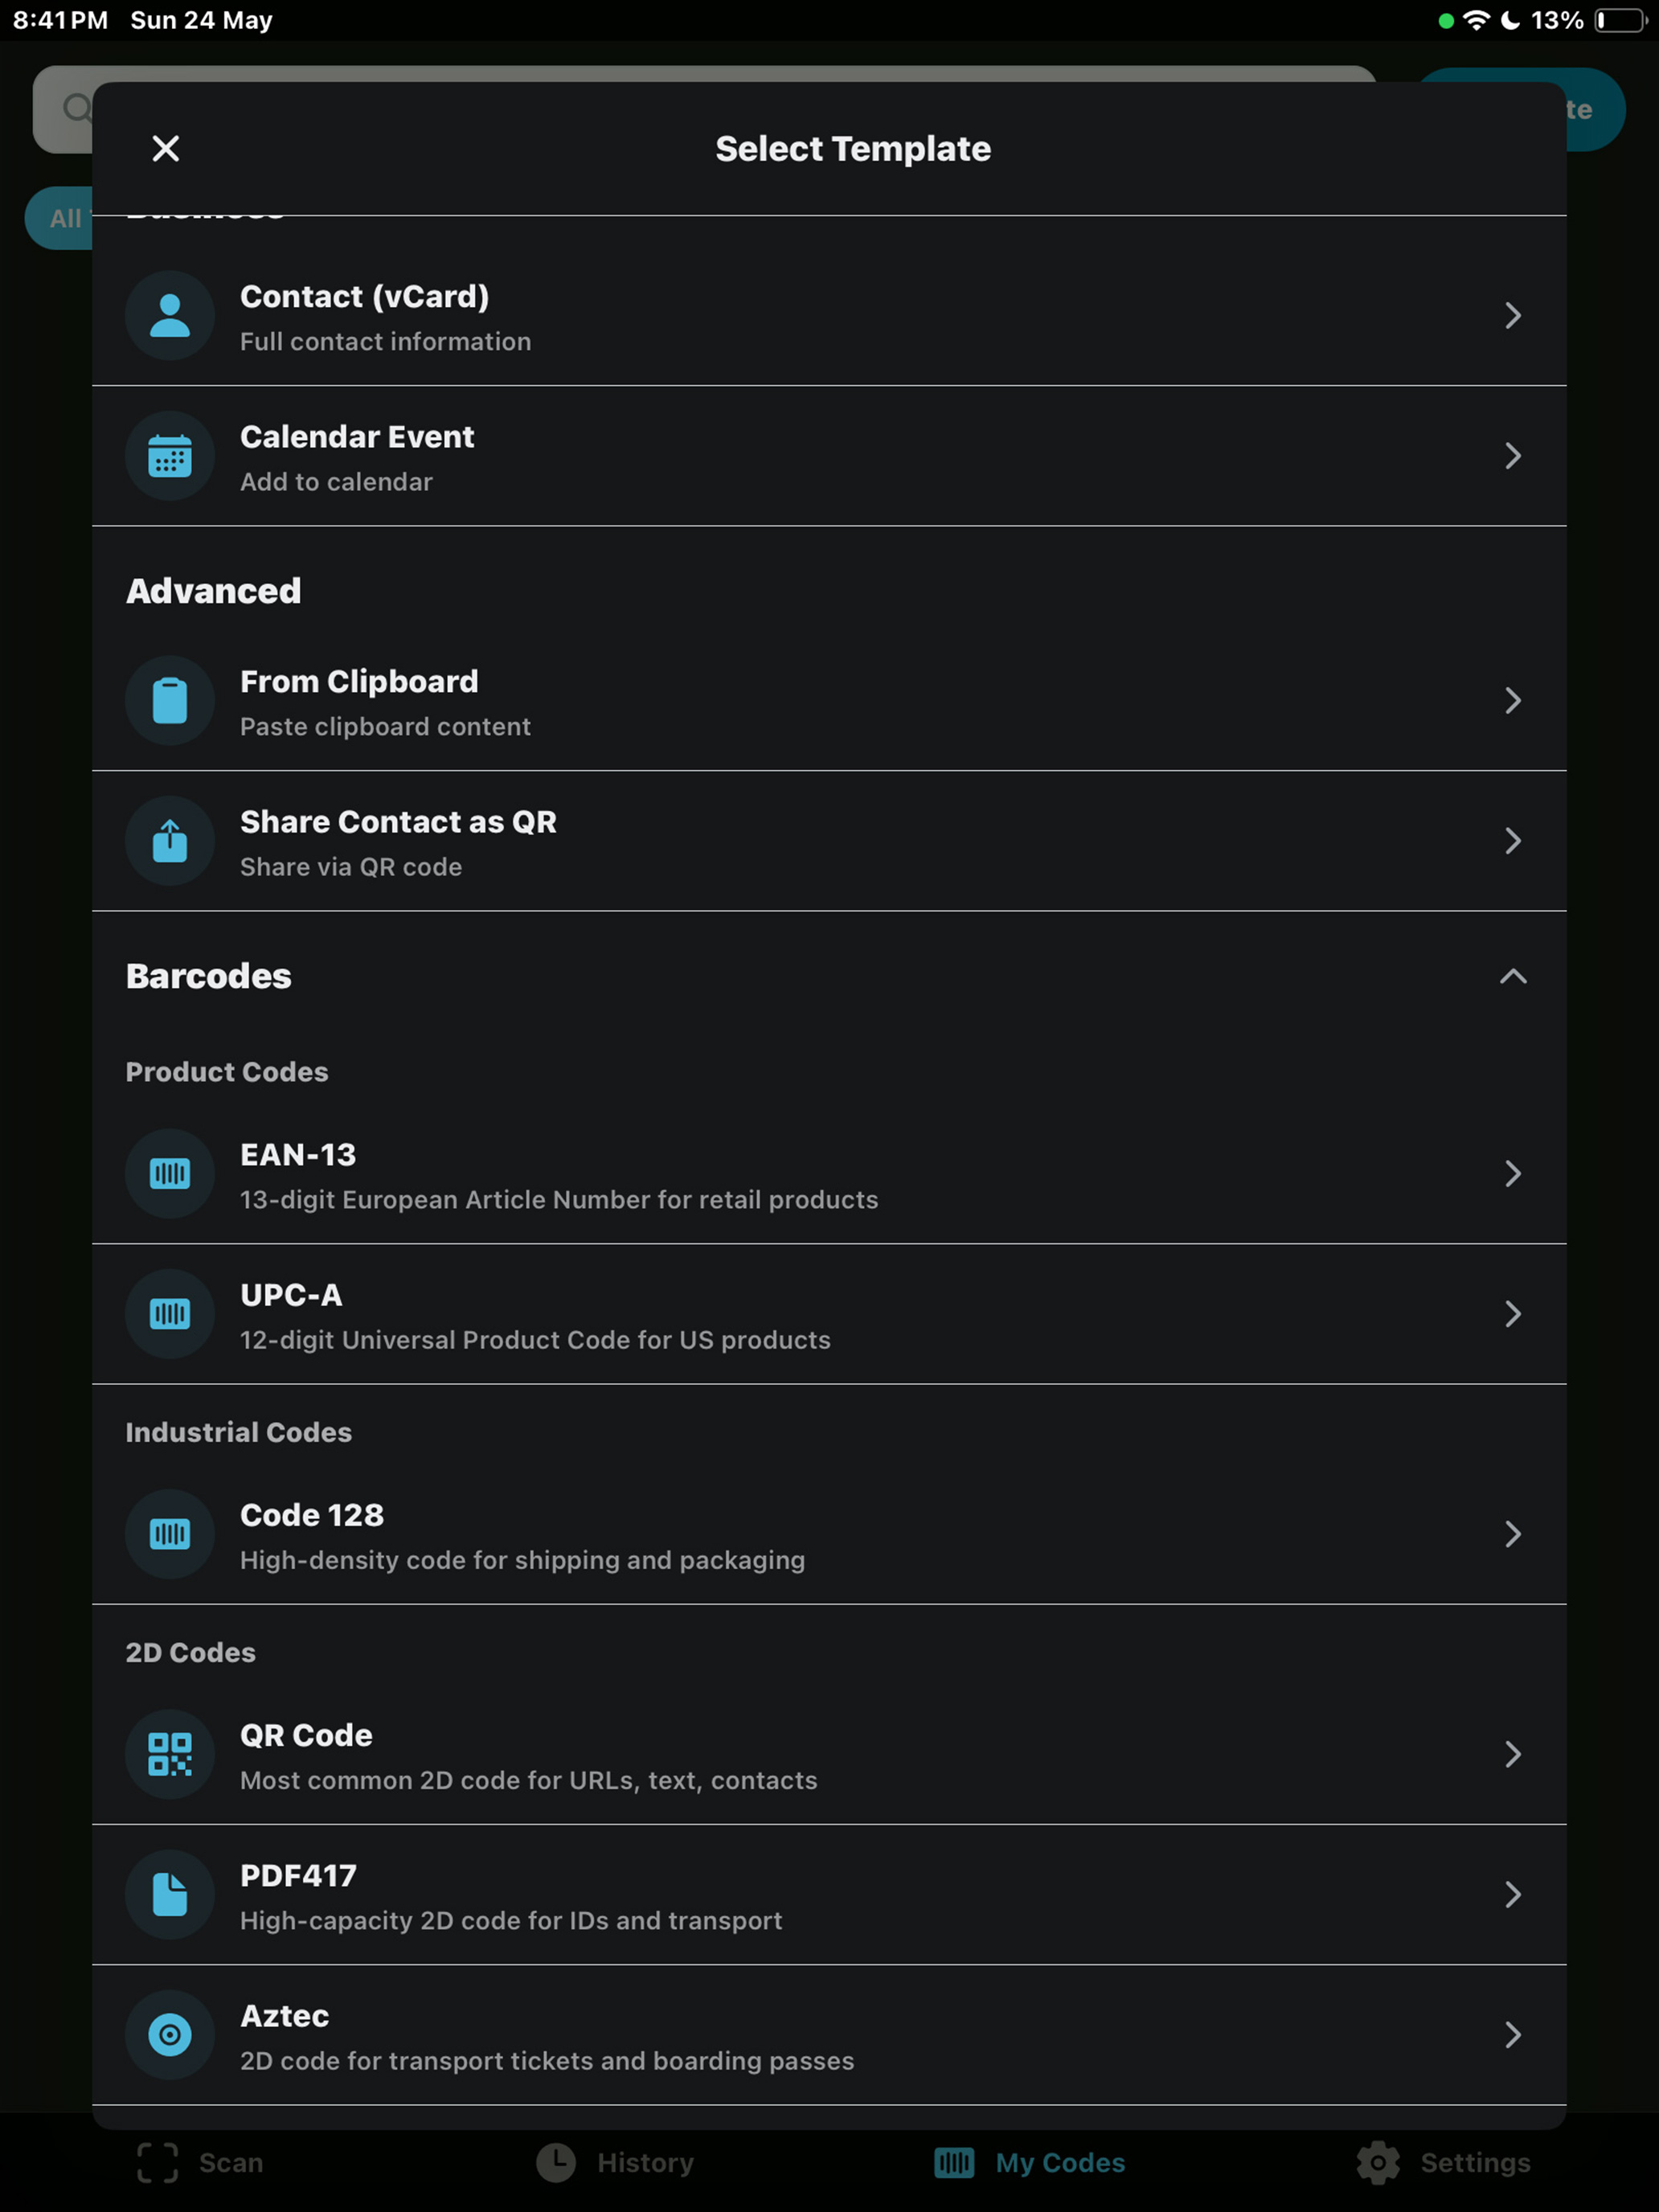Open UPC-A template via its chevron
The height and width of the screenshot is (2212, 1659).
(x=1513, y=1314)
